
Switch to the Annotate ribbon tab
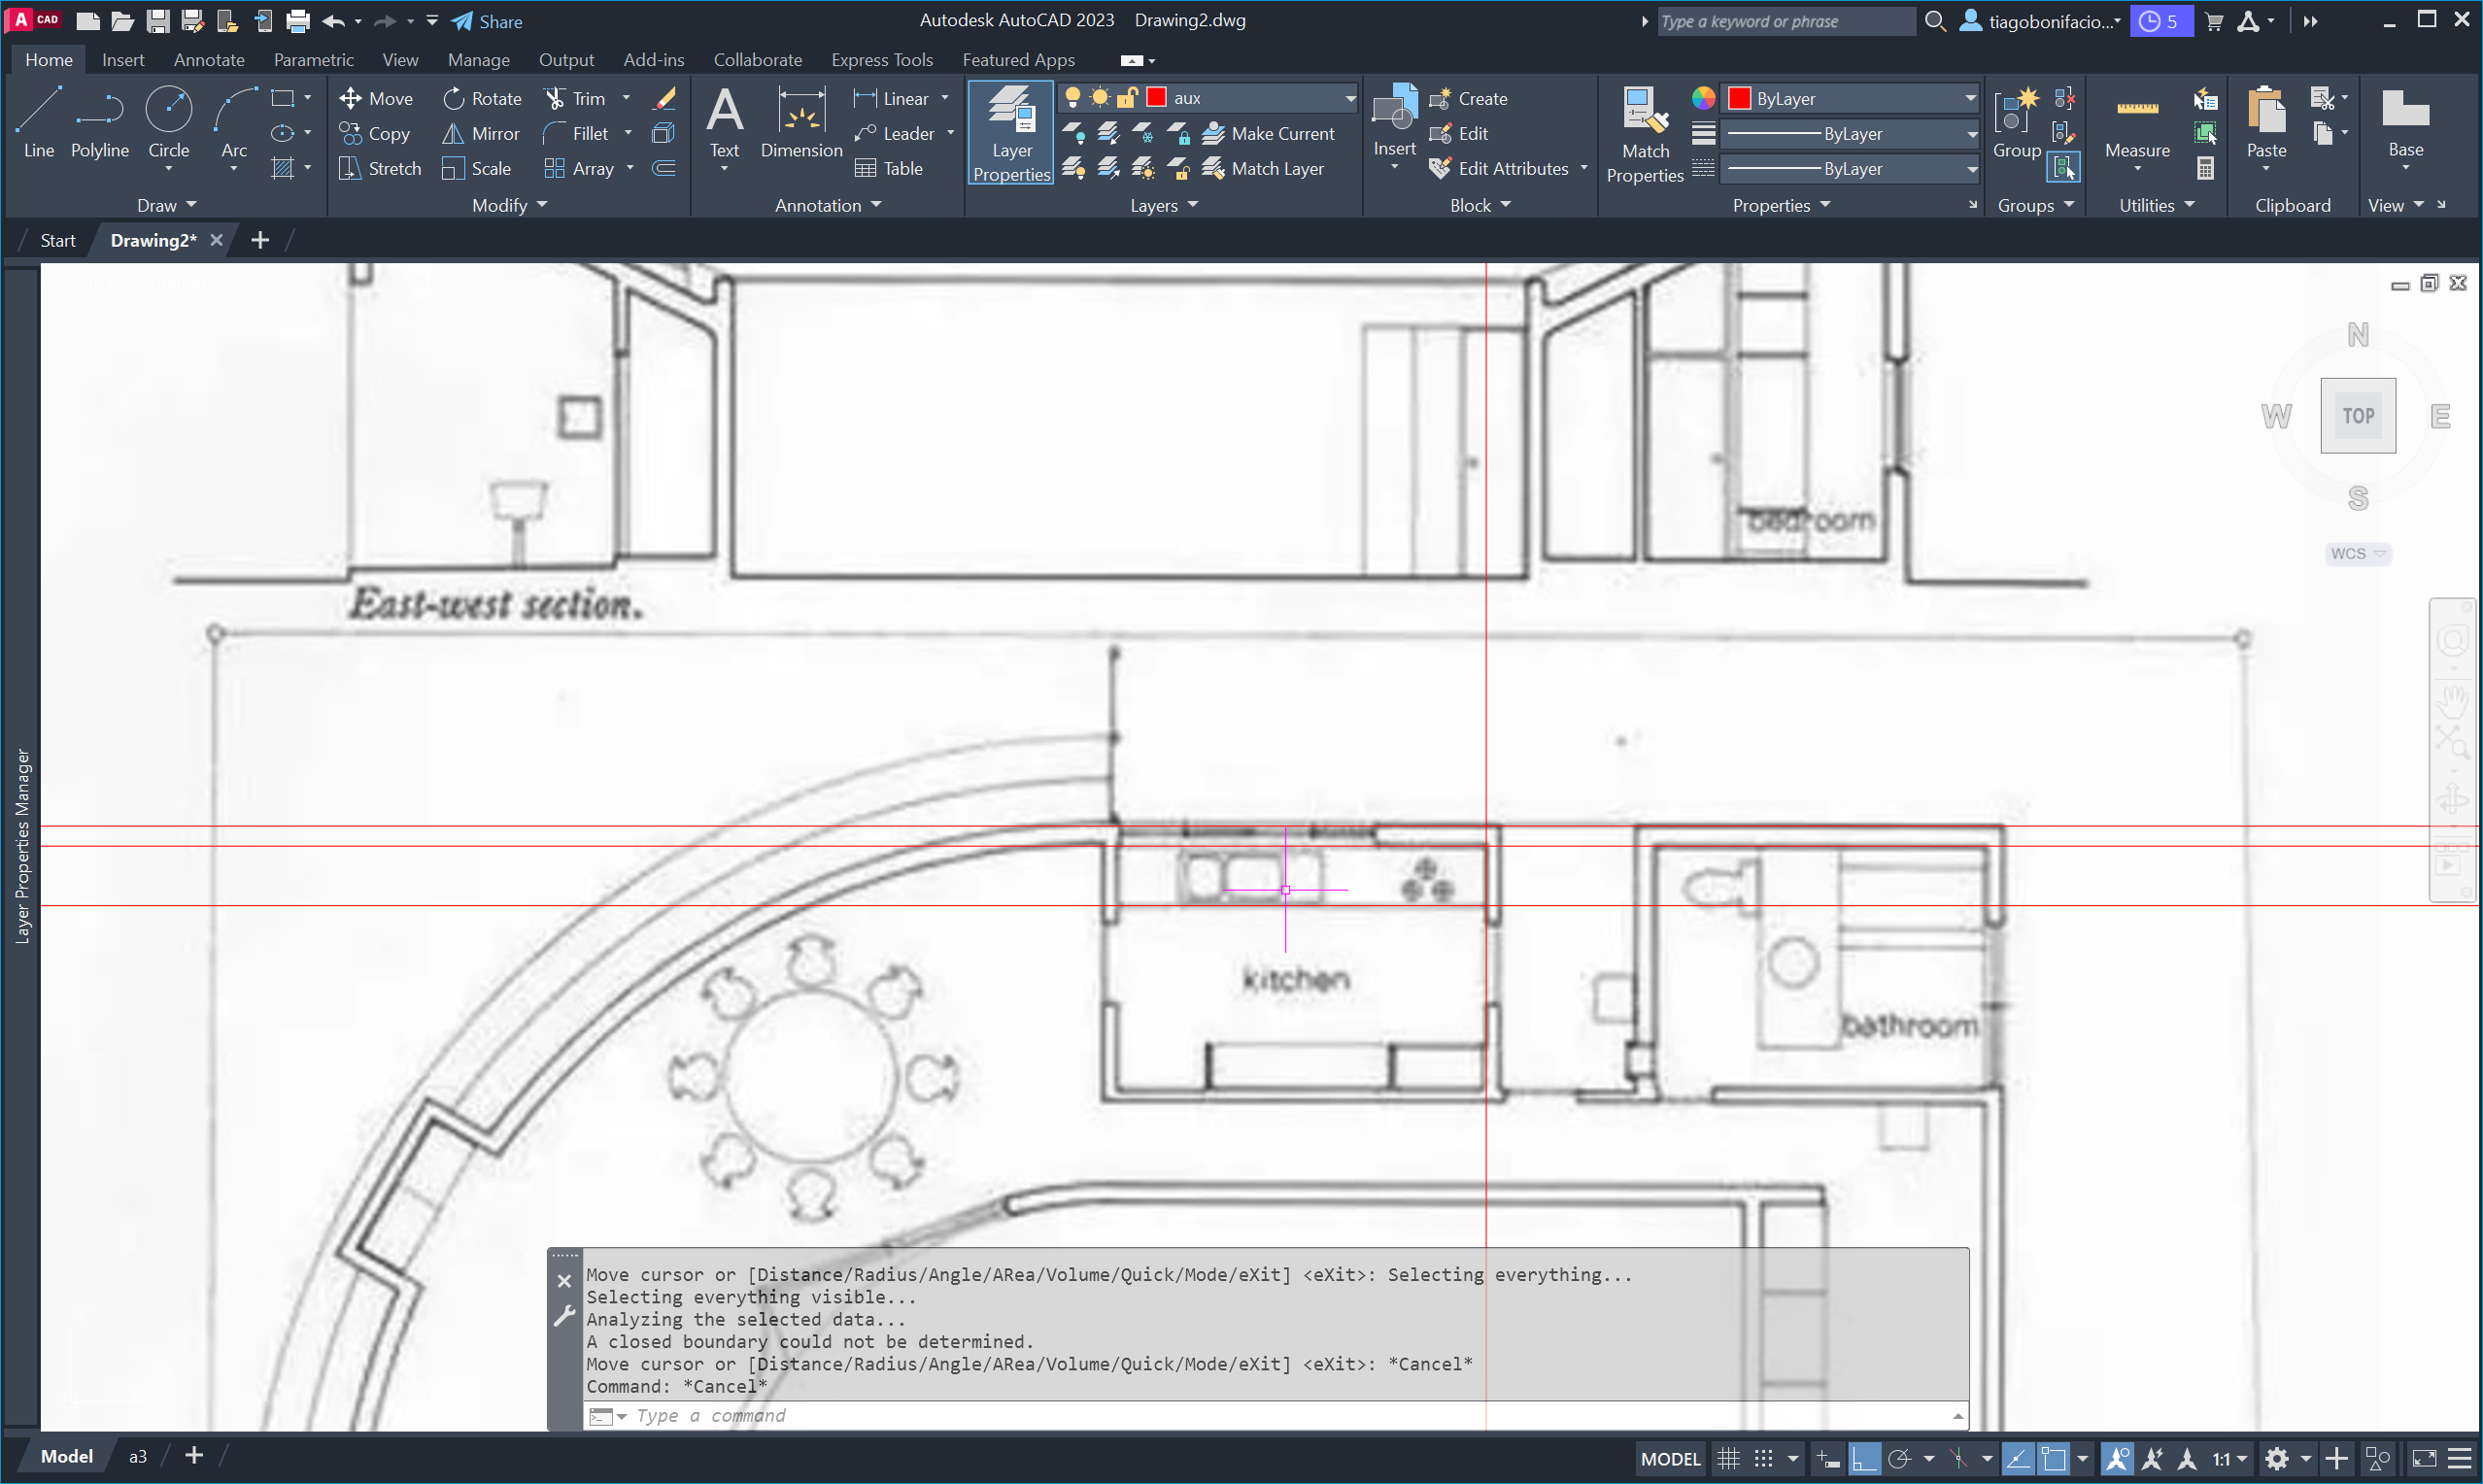point(208,60)
